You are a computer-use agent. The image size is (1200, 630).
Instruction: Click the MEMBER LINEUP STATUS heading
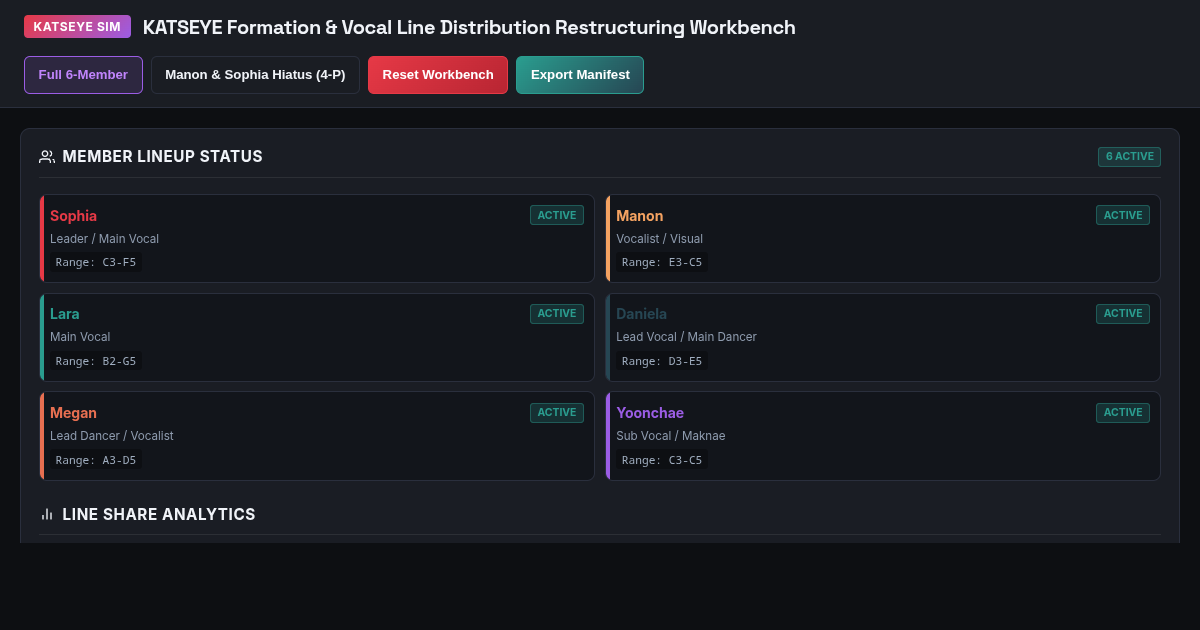click(162, 157)
